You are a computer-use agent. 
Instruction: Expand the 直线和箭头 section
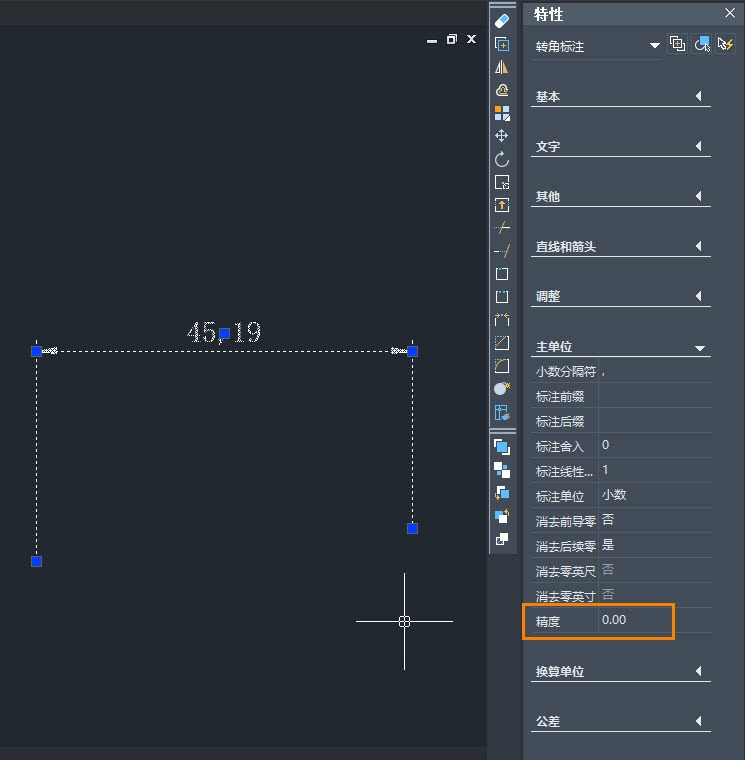(x=698, y=246)
